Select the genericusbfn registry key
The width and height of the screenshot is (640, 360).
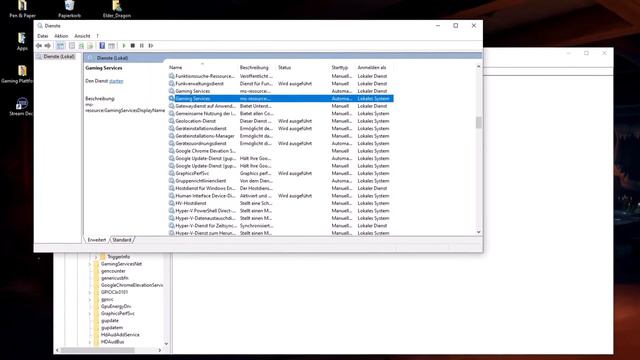pyautogui.click(x=114, y=278)
